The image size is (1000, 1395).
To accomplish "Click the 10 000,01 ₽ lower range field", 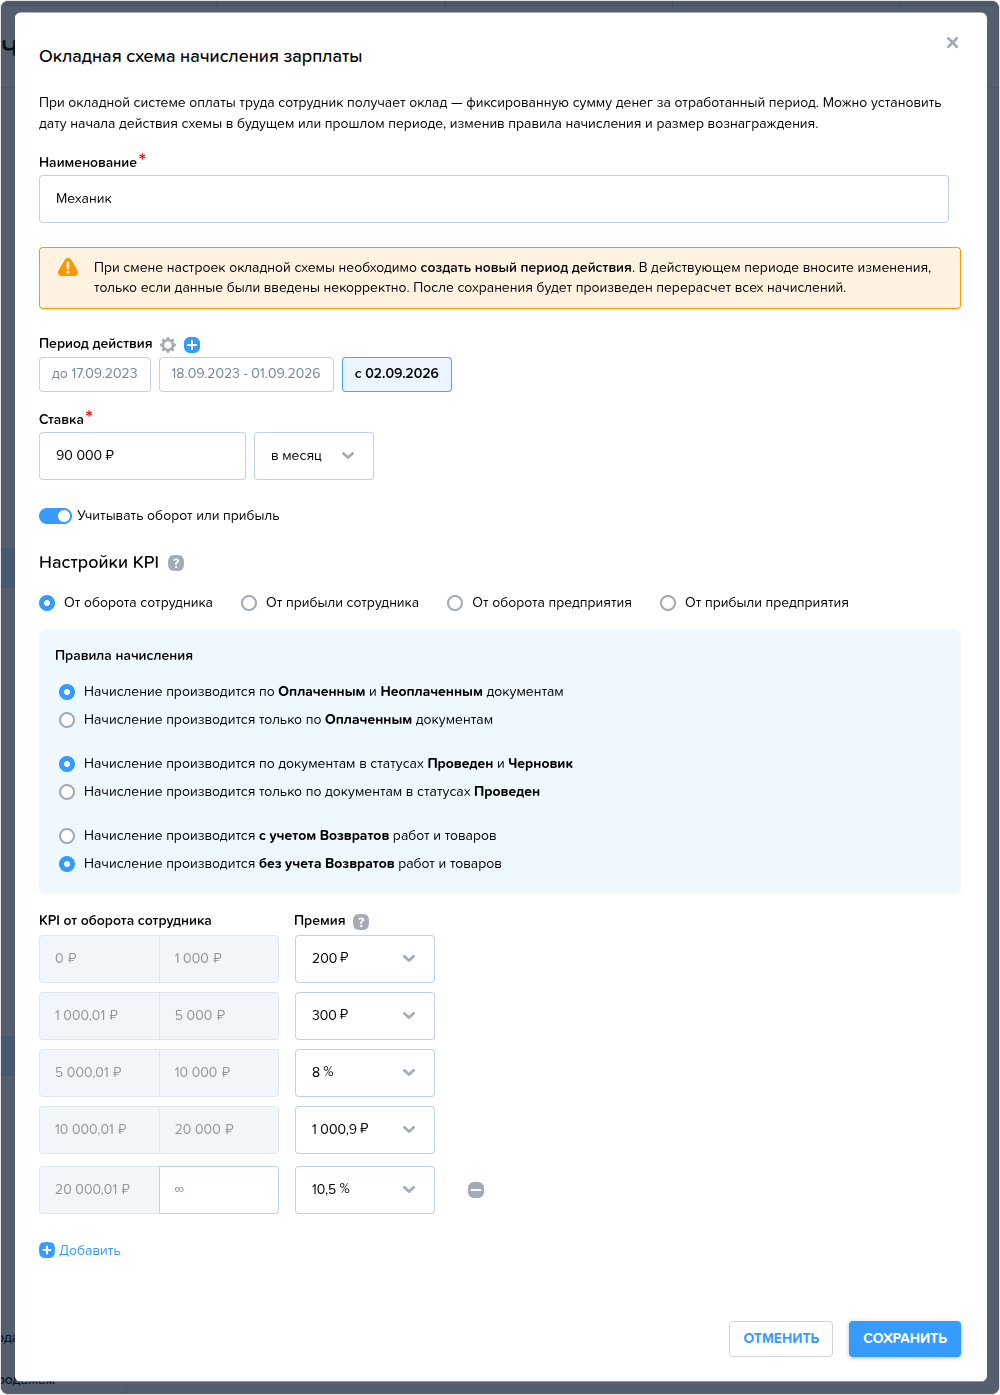I will click(99, 1130).
